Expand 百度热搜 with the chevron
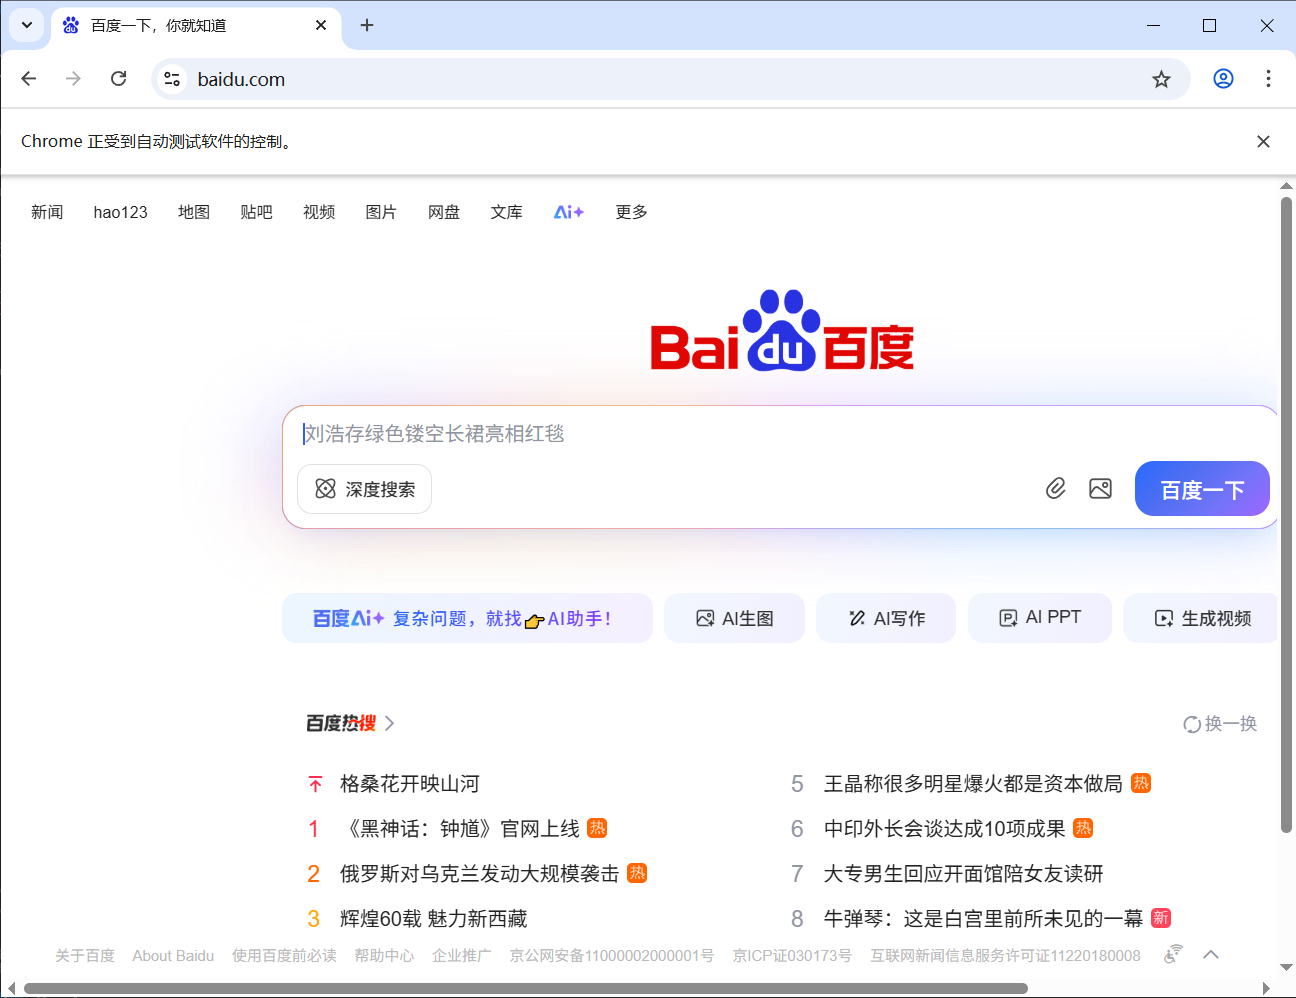Screen dimensions: 1296x998 [x=390, y=723]
